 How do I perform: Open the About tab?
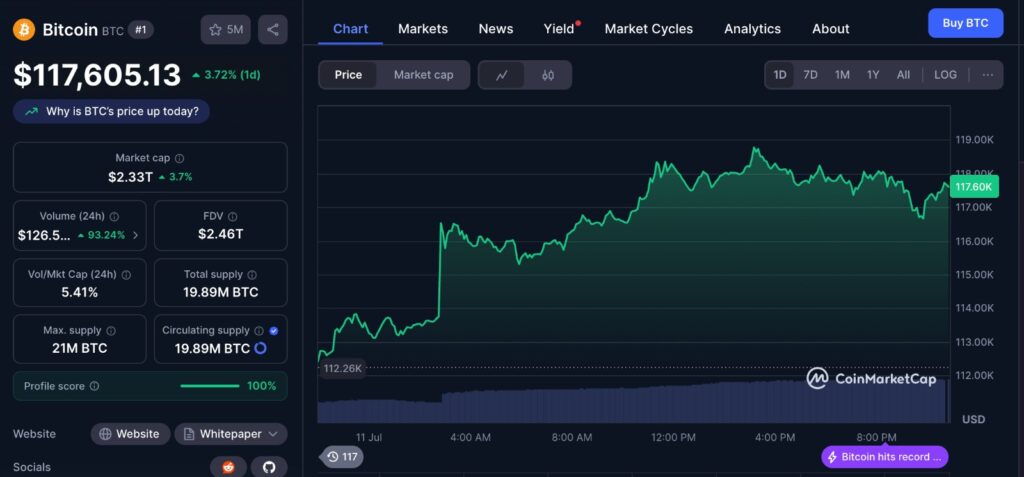coord(831,29)
